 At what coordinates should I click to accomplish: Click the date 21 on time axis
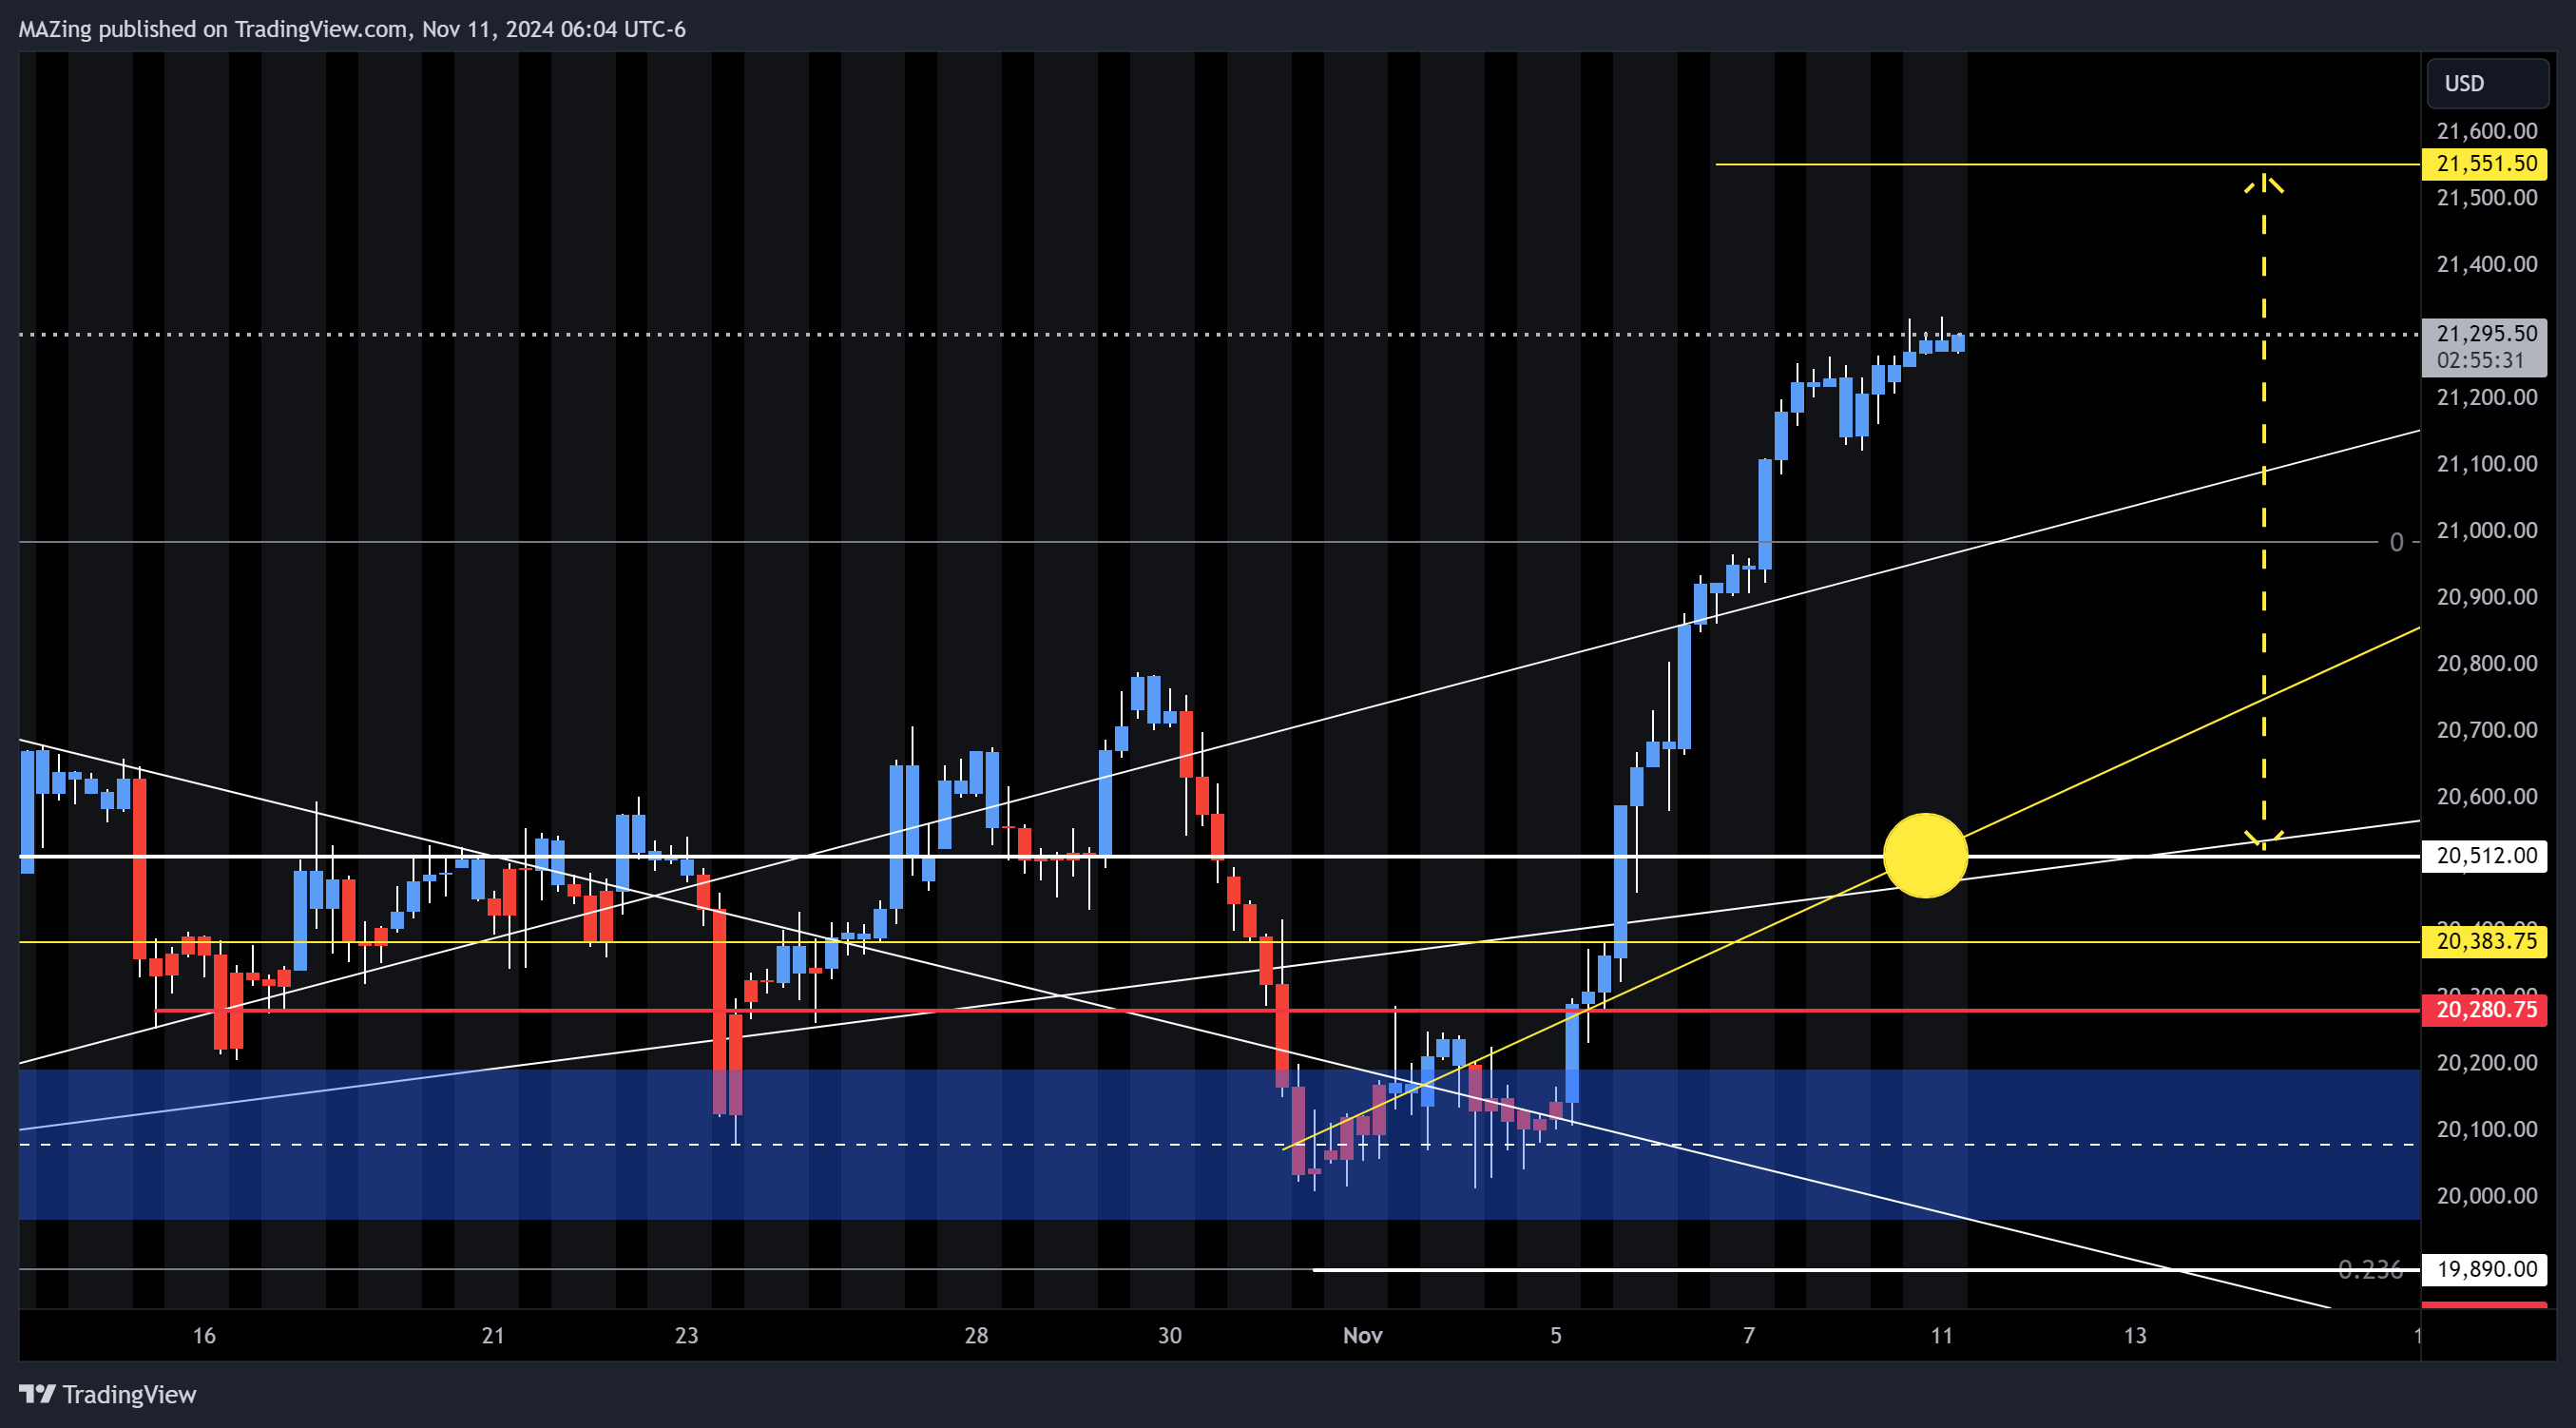493,1336
